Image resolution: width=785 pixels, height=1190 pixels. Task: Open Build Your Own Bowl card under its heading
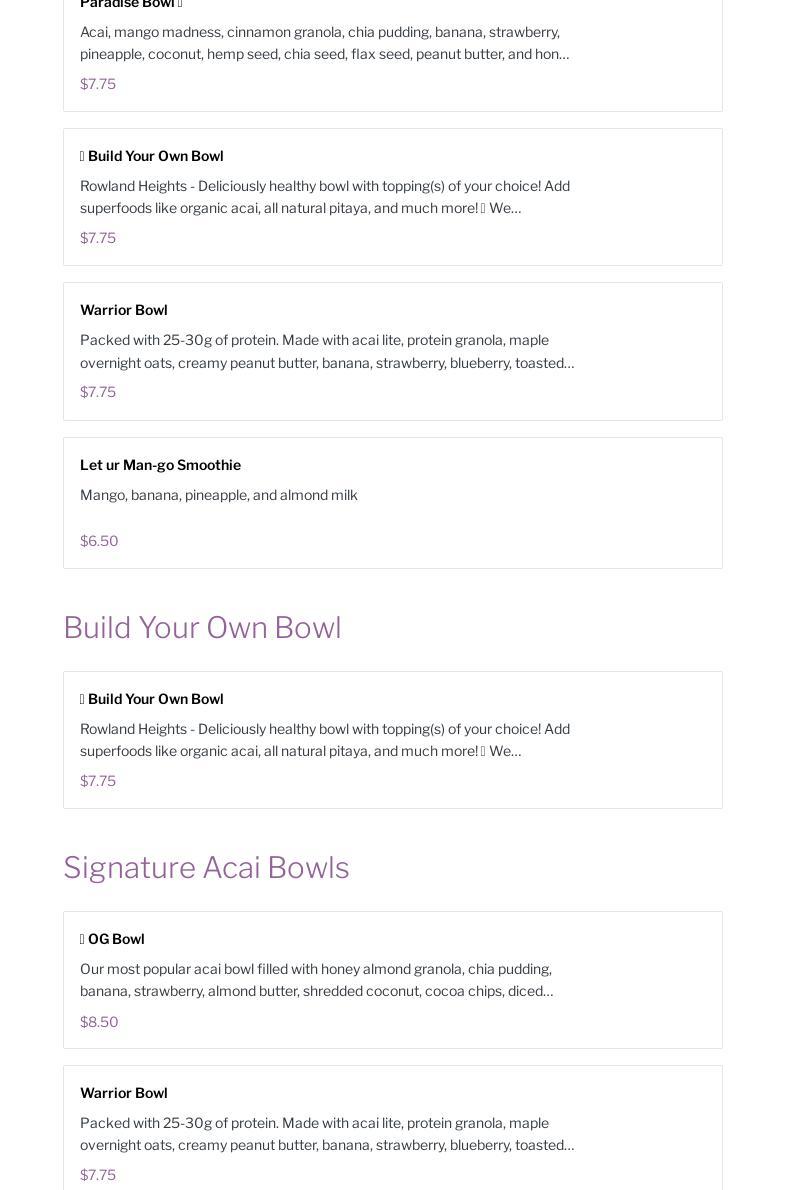[155, 699]
